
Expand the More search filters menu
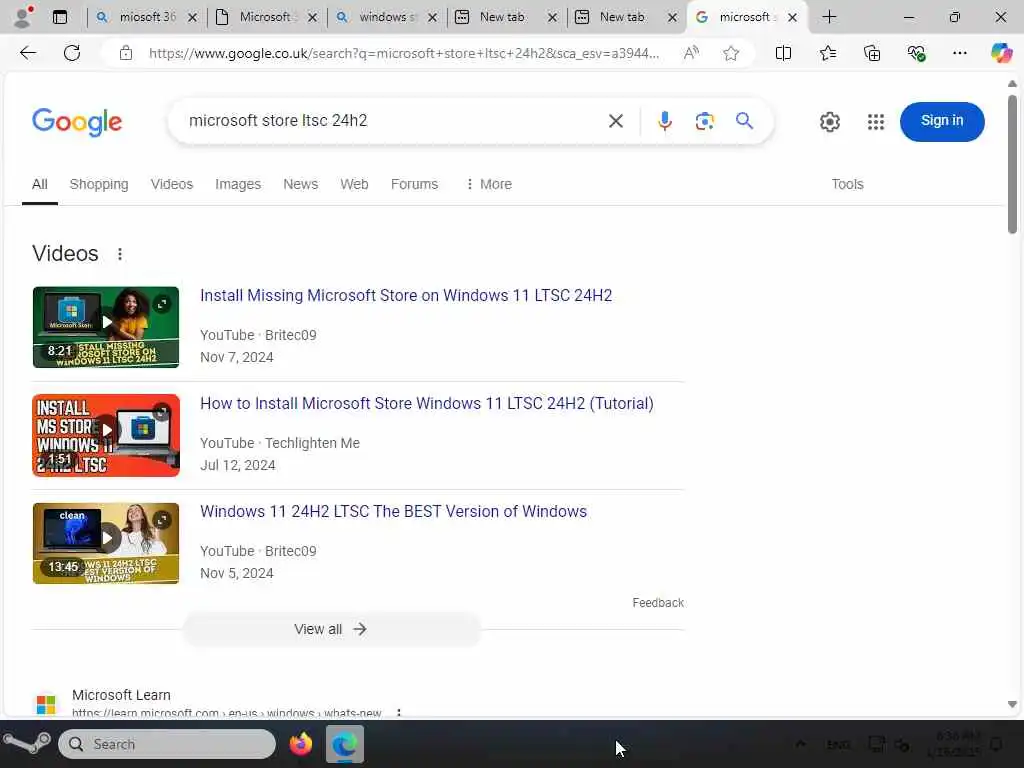pyautogui.click(x=488, y=184)
